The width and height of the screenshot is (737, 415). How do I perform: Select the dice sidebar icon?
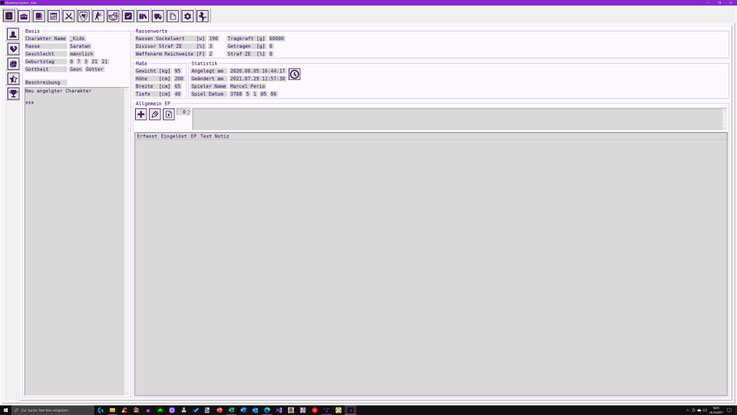[13, 64]
